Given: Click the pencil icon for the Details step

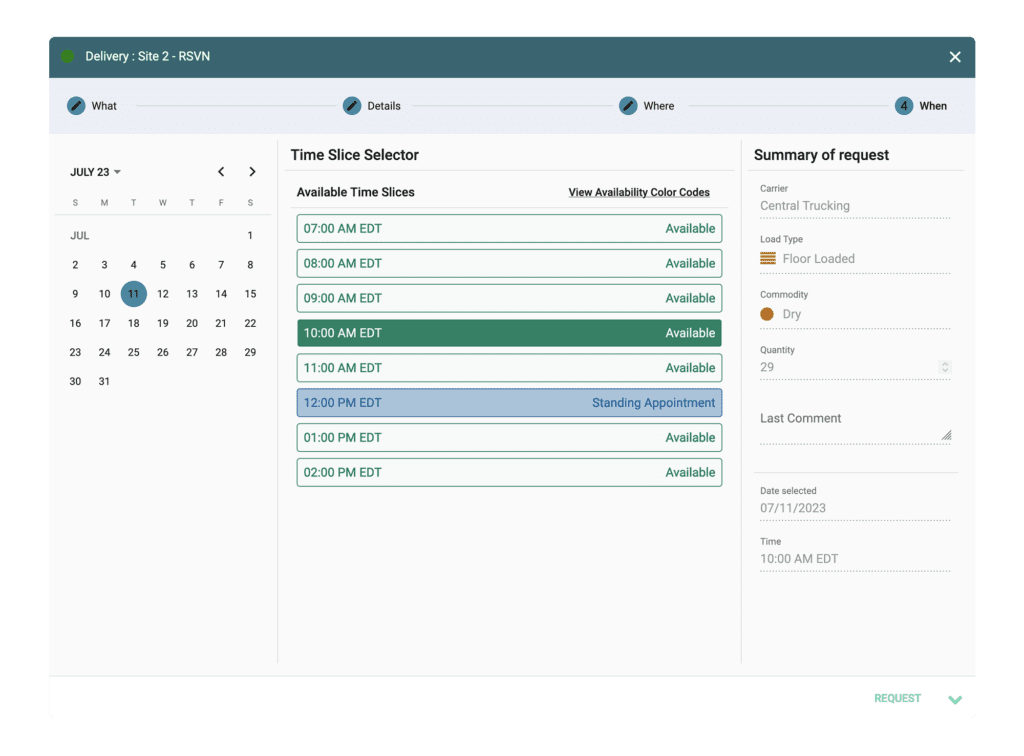Looking at the screenshot, I should coord(352,106).
